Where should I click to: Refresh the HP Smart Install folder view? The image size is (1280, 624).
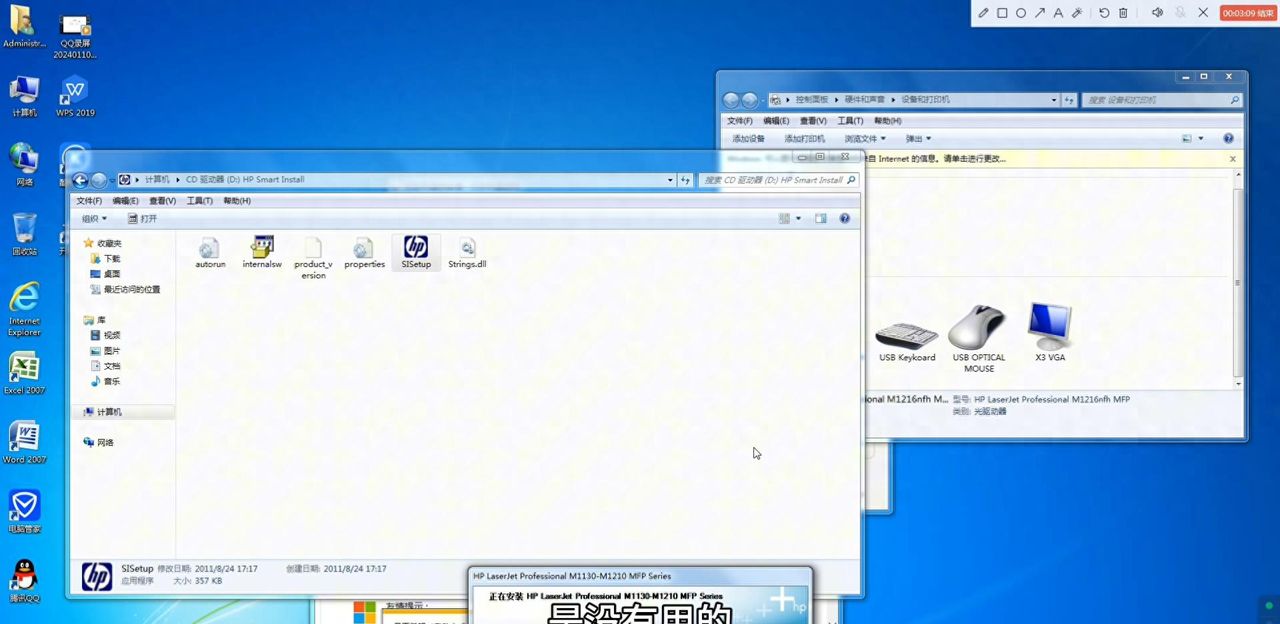pos(685,180)
